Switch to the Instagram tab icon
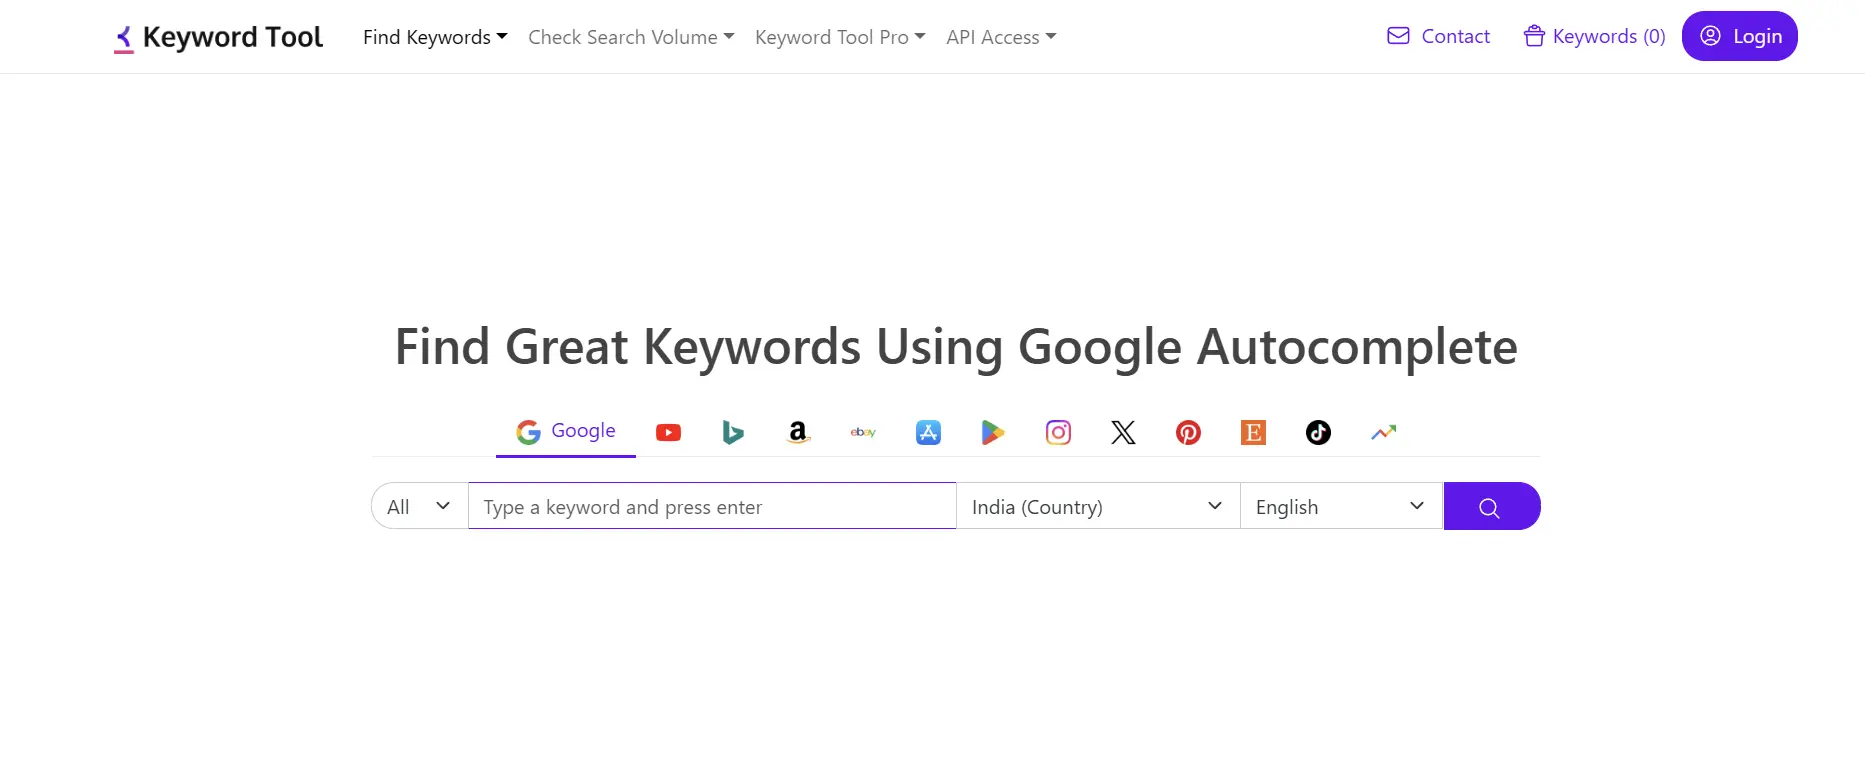The image size is (1865, 778). pyautogui.click(x=1058, y=432)
